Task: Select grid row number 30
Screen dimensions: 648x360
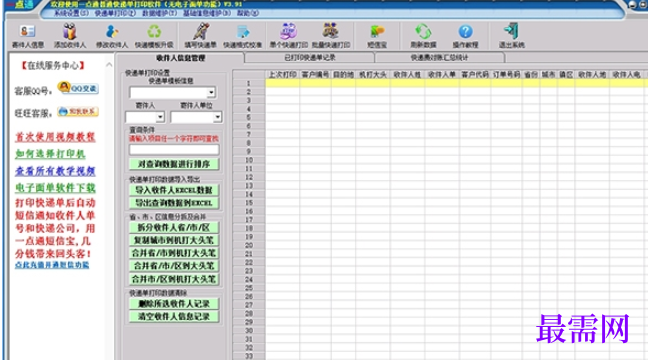Action: (249, 331)
